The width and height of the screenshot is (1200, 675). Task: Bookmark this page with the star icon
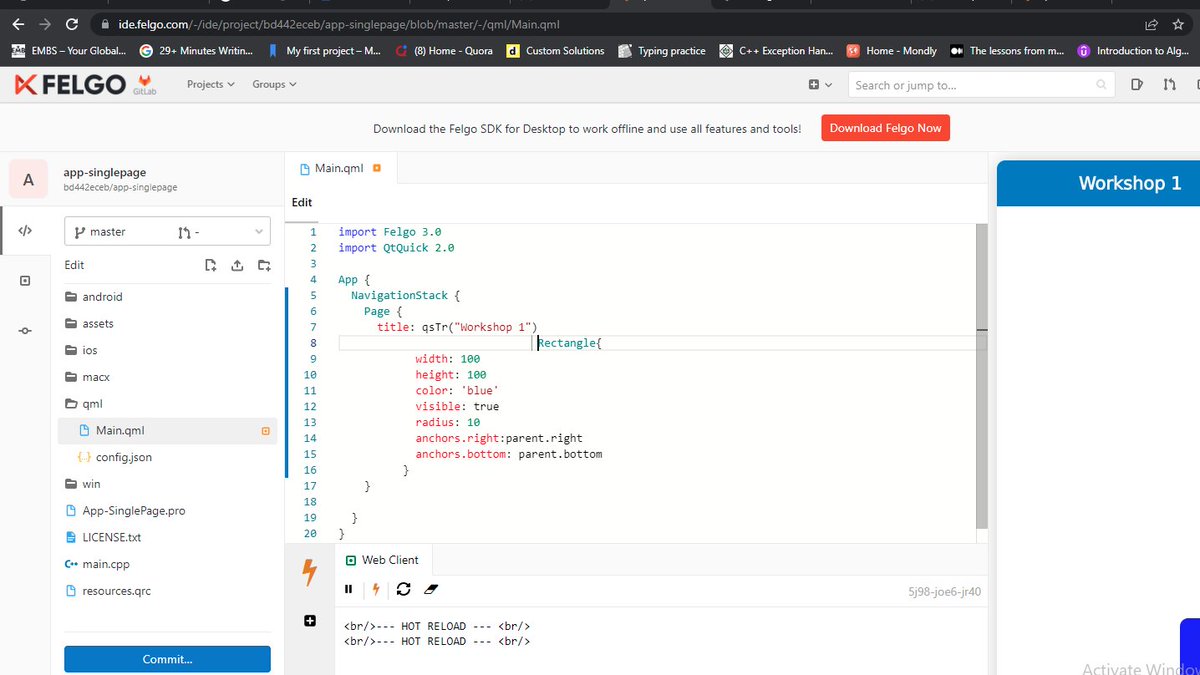pos(1179,23)
